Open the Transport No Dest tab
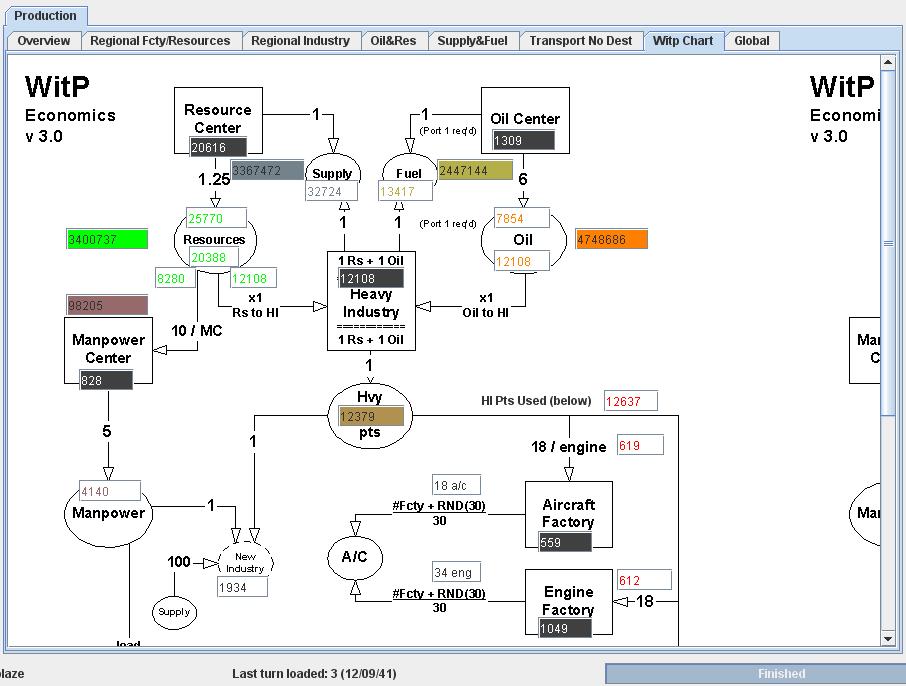Image resolution: width=906 pixels, height=686 pixels. point(581,41)
